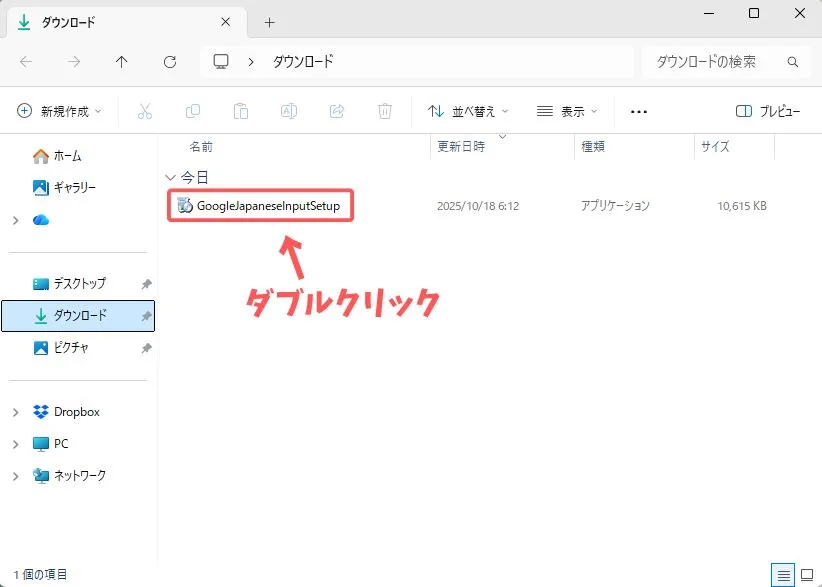
Task: Click the Share icon in the toolbar
Action: coord(337,111)
